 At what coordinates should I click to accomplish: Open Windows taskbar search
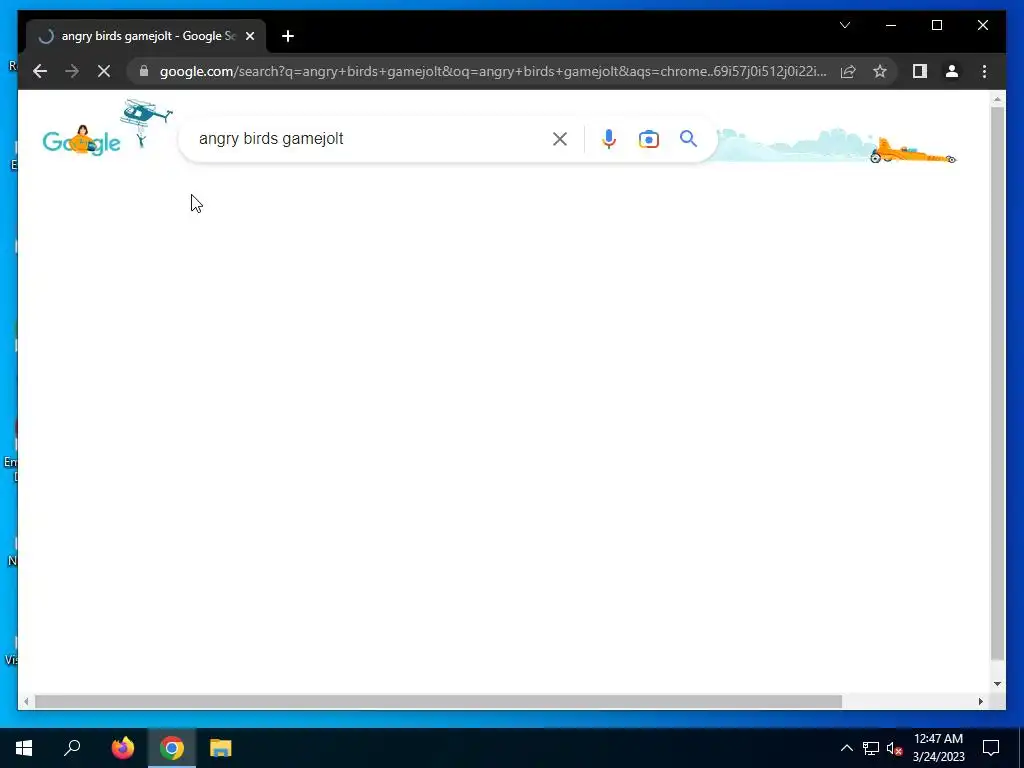coord(72,748)
